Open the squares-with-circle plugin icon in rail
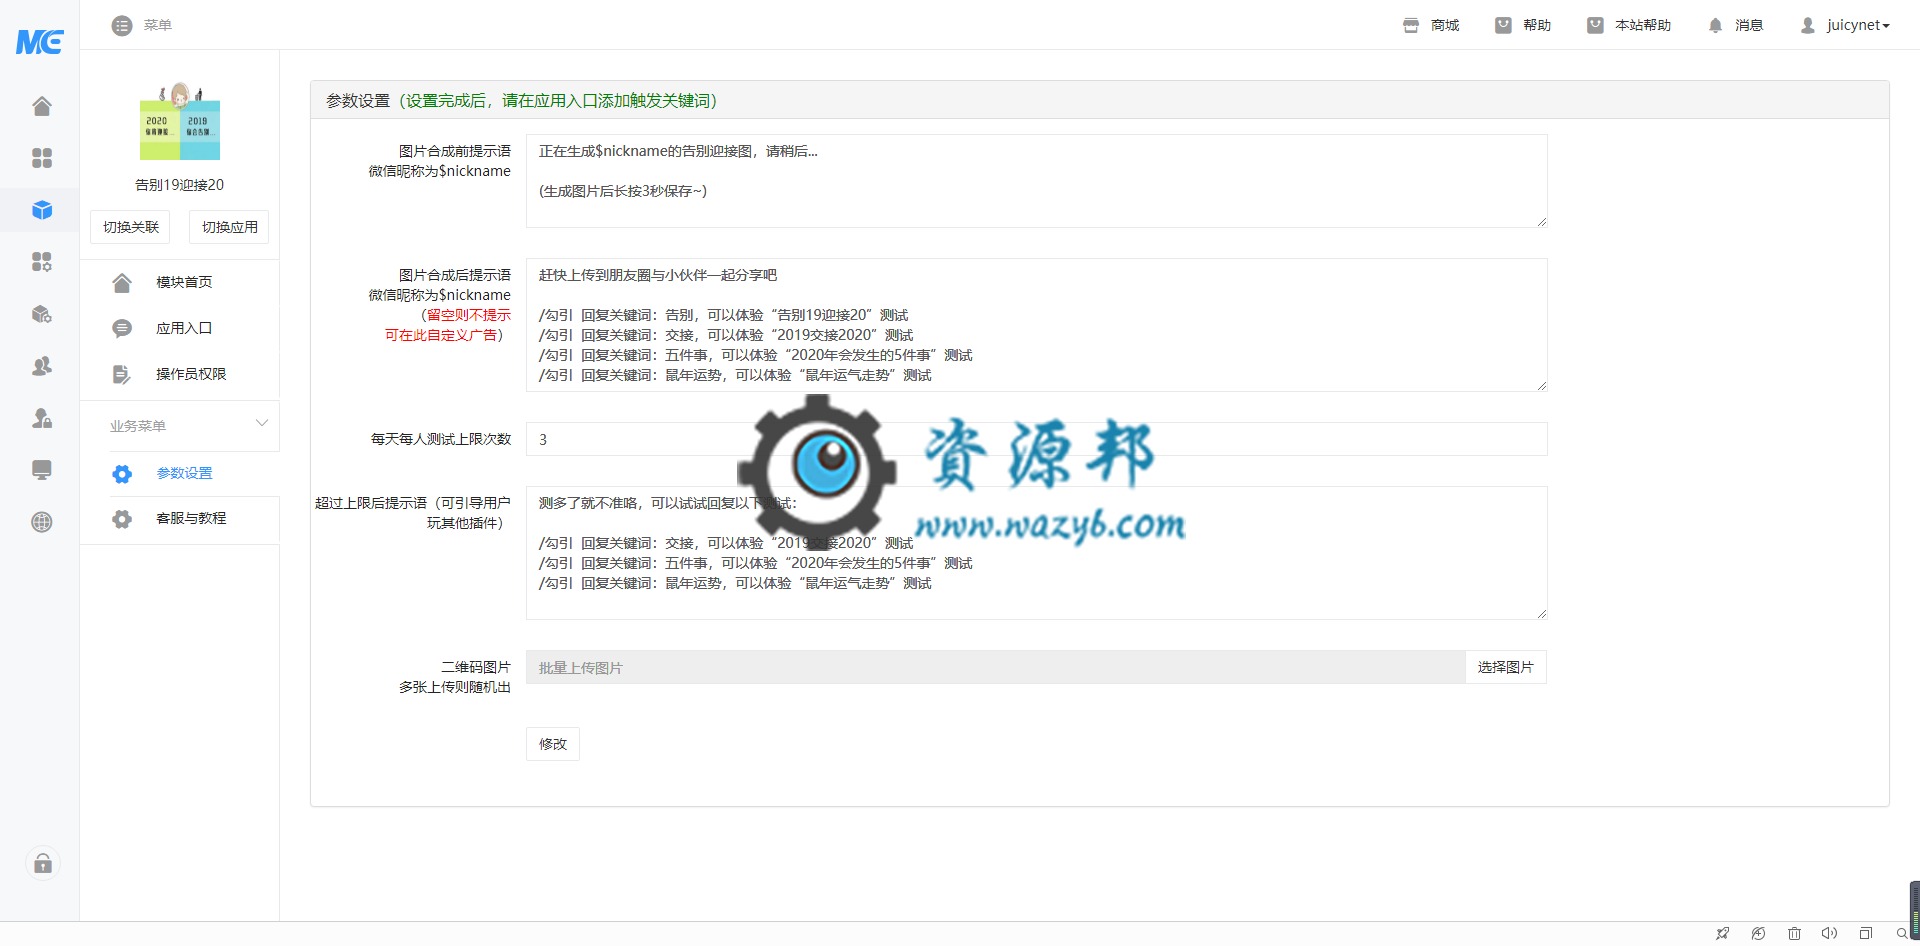The image size is (1920, 946). click(x=41, y=262)
